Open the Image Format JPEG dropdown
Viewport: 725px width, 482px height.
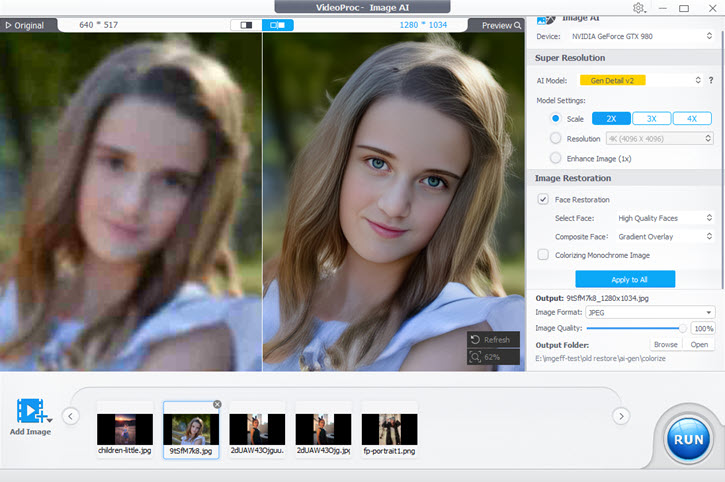pos(650,312)
